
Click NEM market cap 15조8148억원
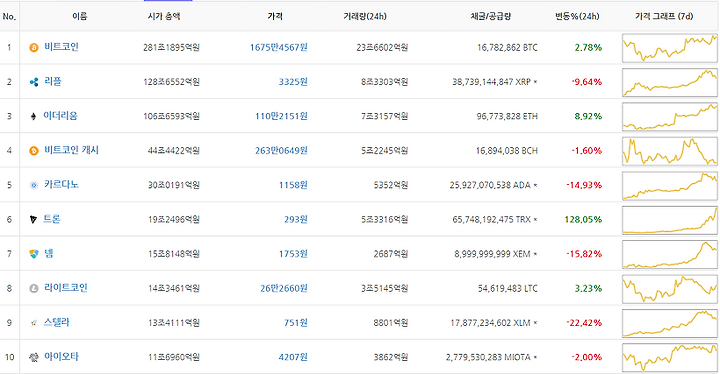coord(174,254)
